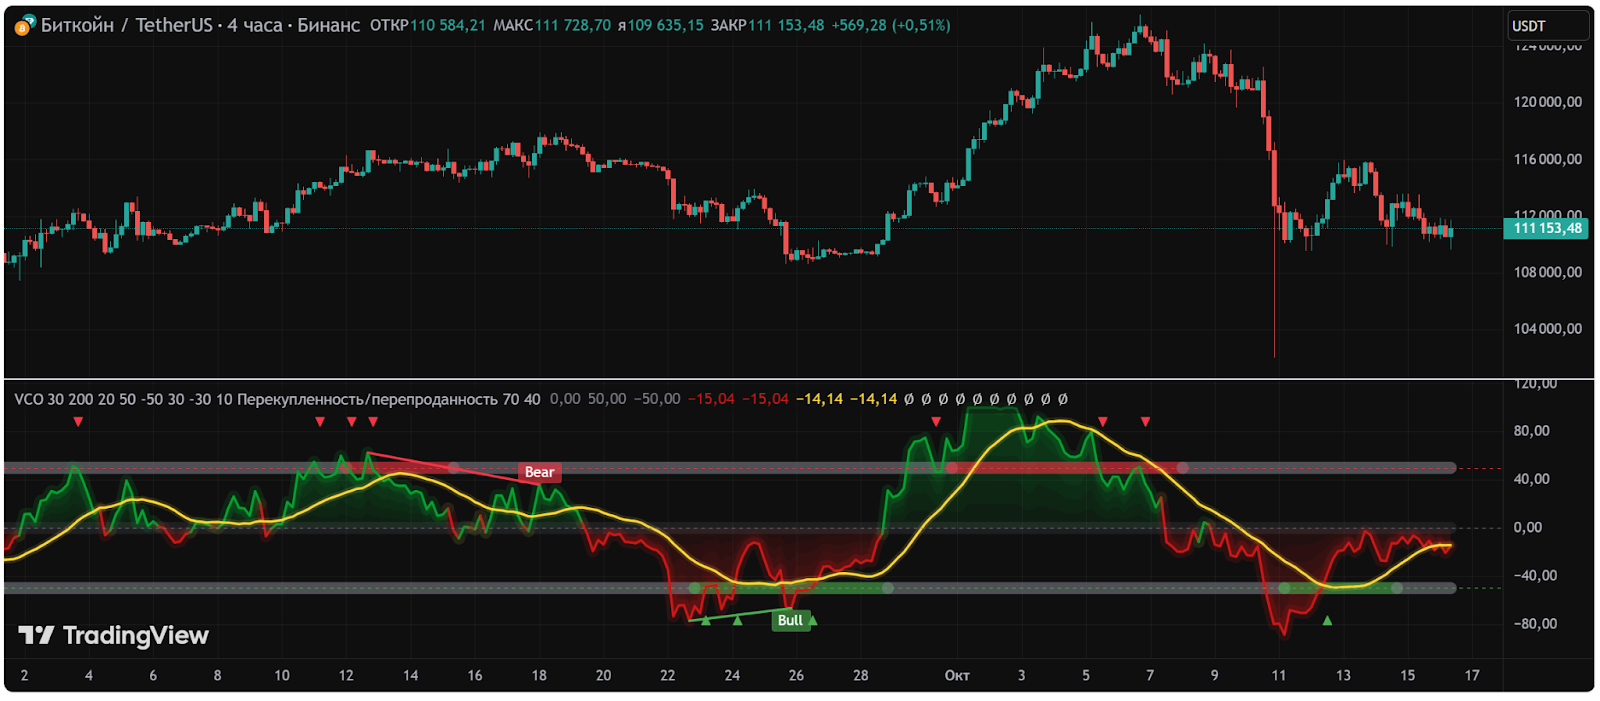Select the VCO indicator legend title
The width and height of the screenshot is (1600, 701).
(x=29, y=399)
